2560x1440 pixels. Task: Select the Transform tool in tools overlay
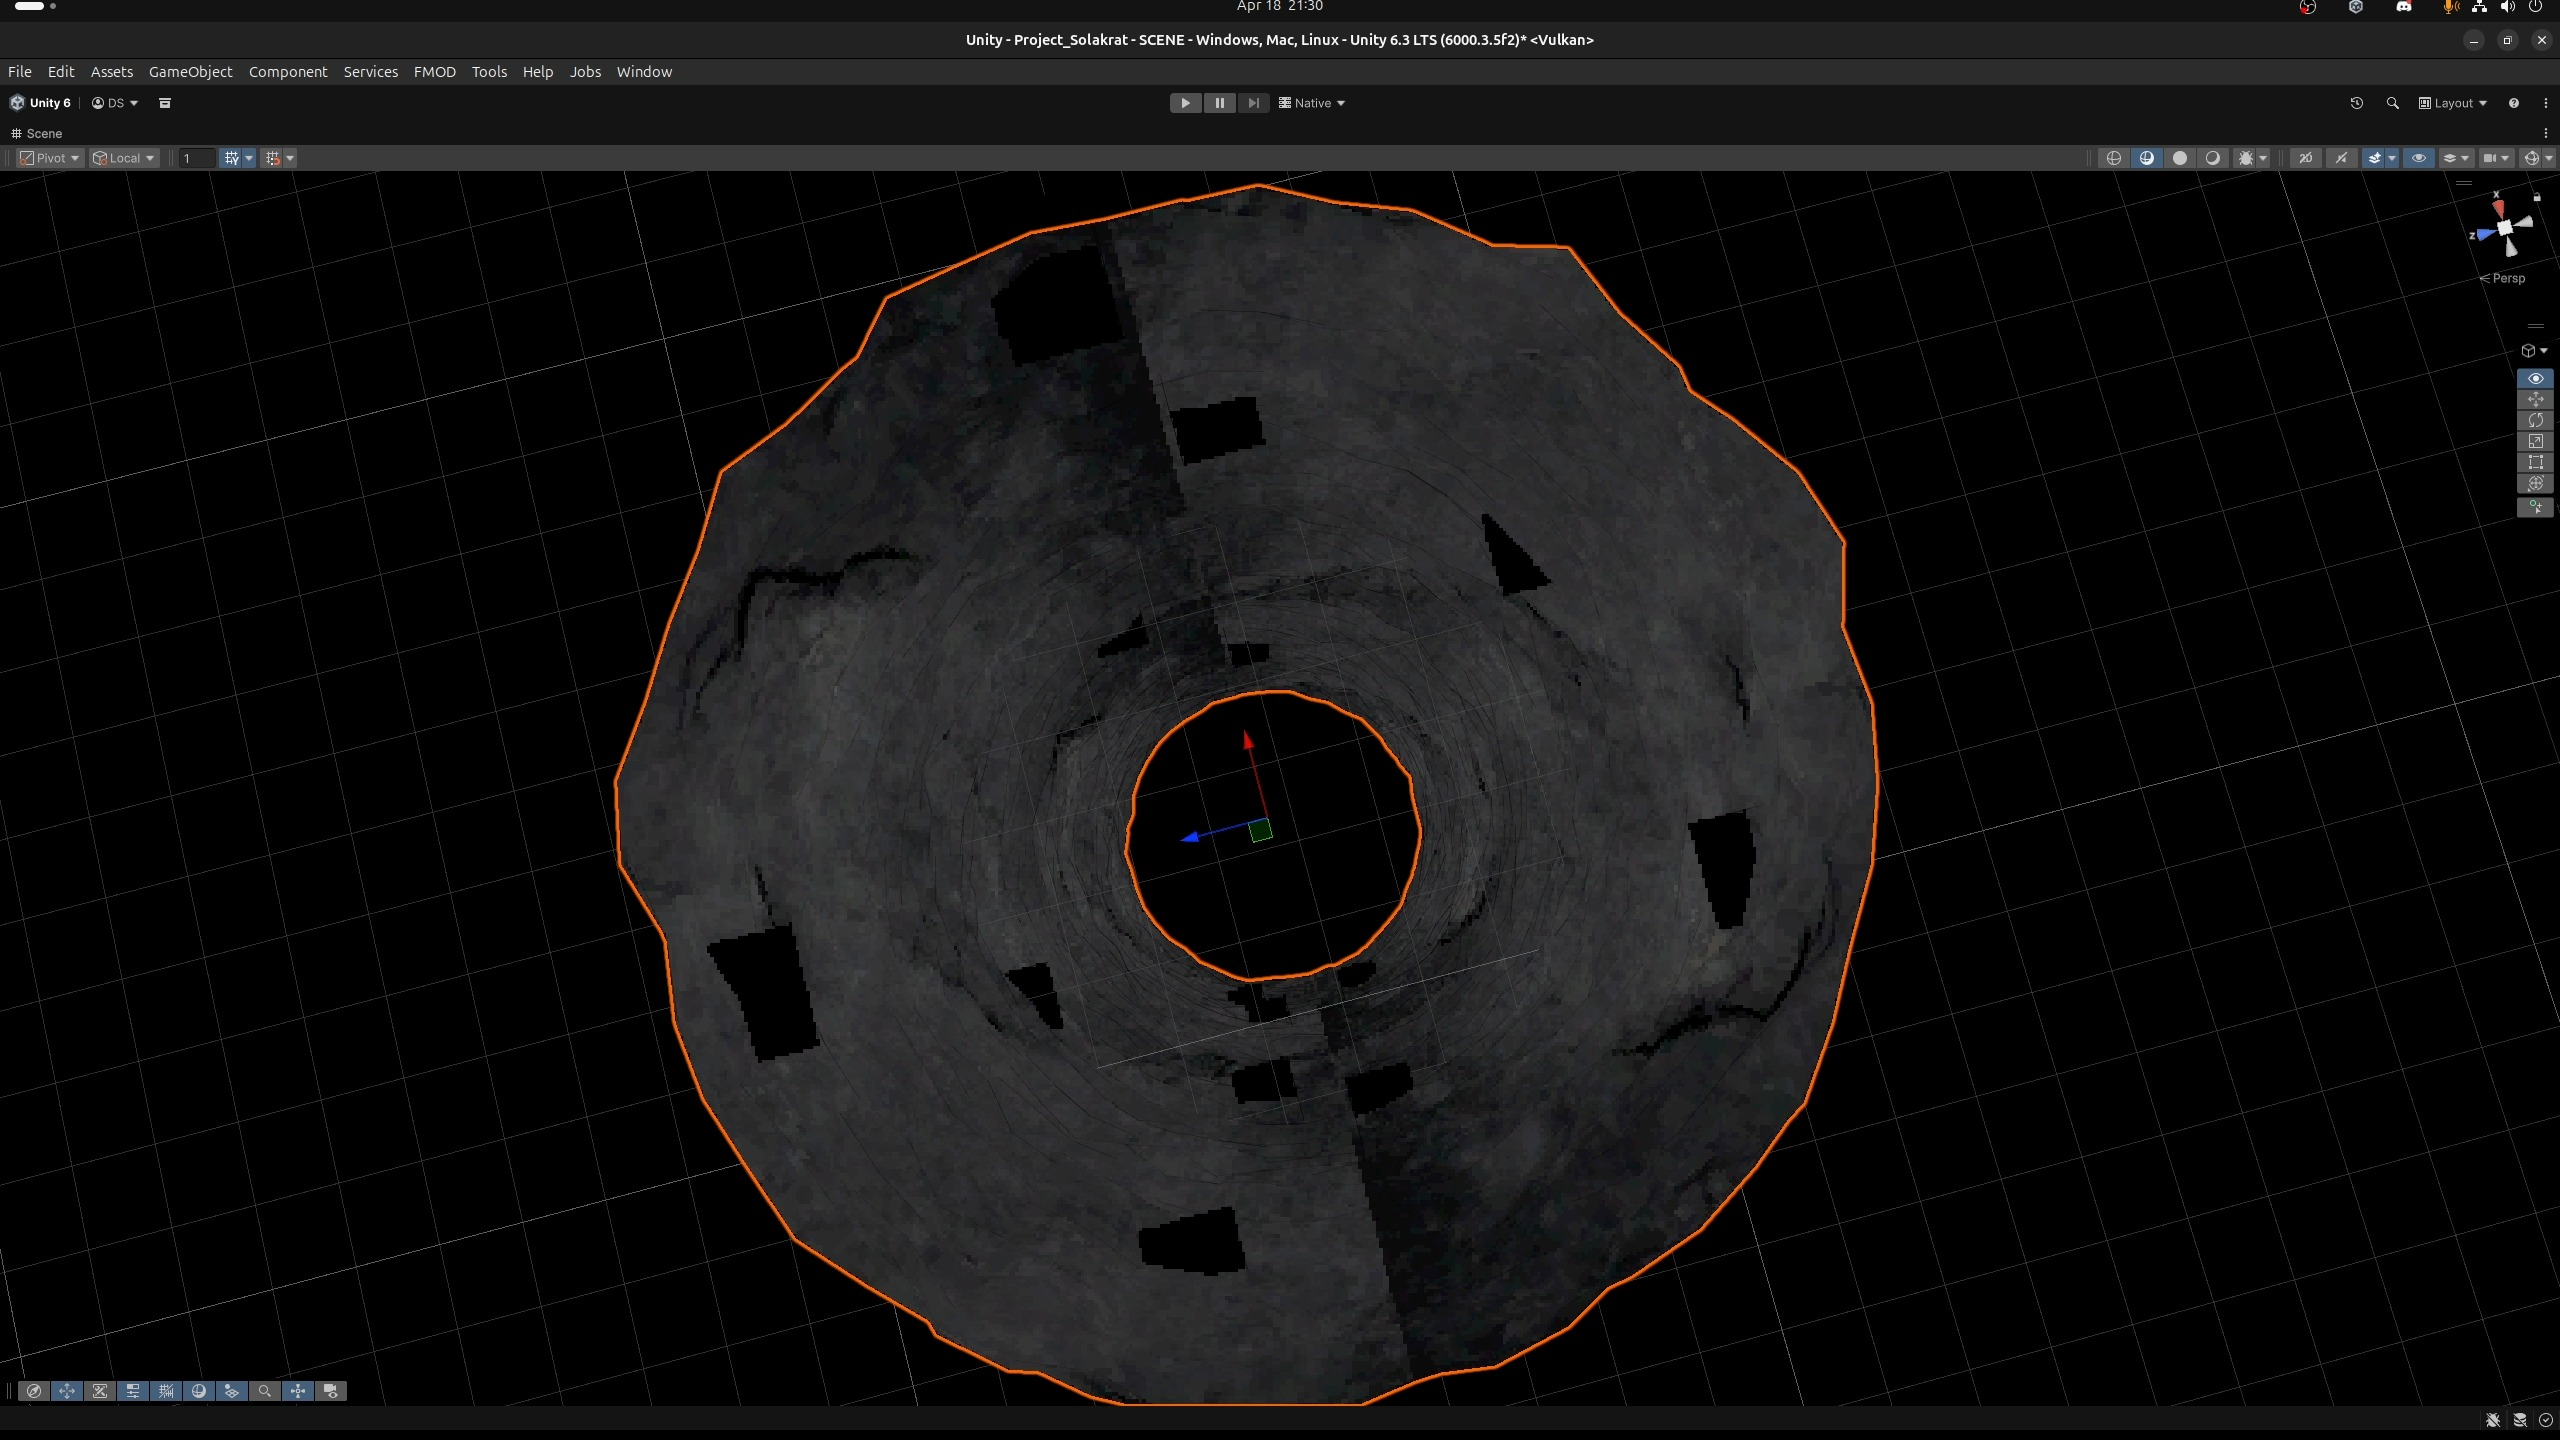pos(2535,484)
